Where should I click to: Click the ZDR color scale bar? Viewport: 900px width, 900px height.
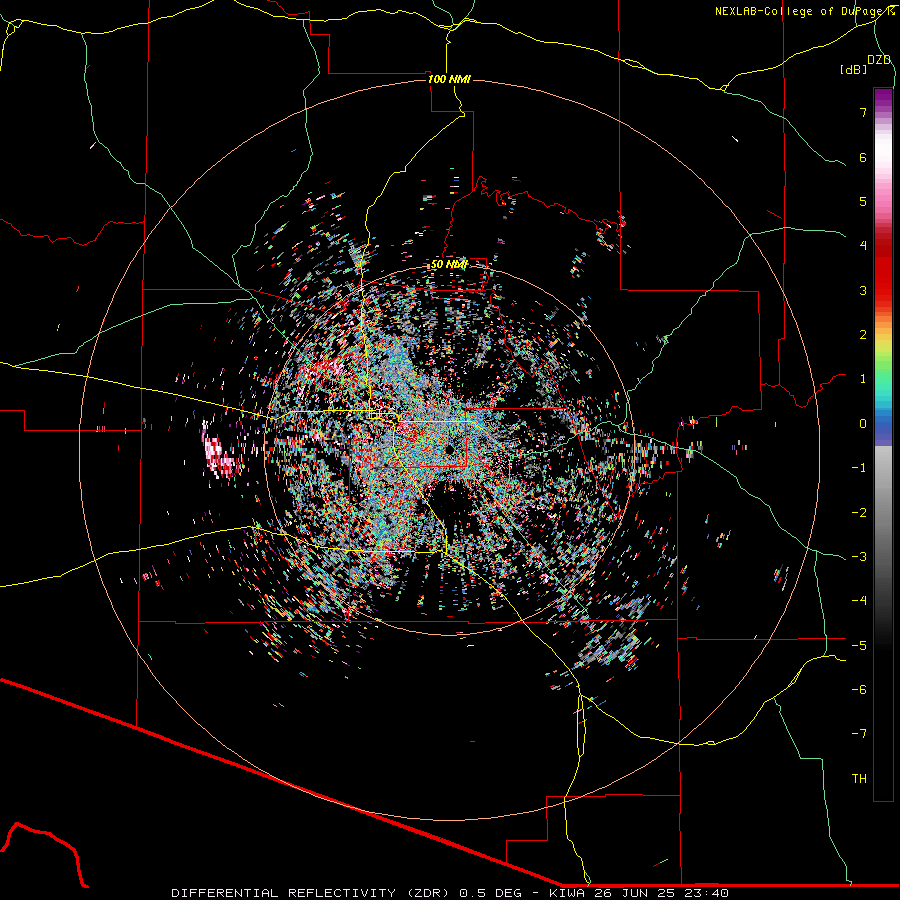(883, 444)
